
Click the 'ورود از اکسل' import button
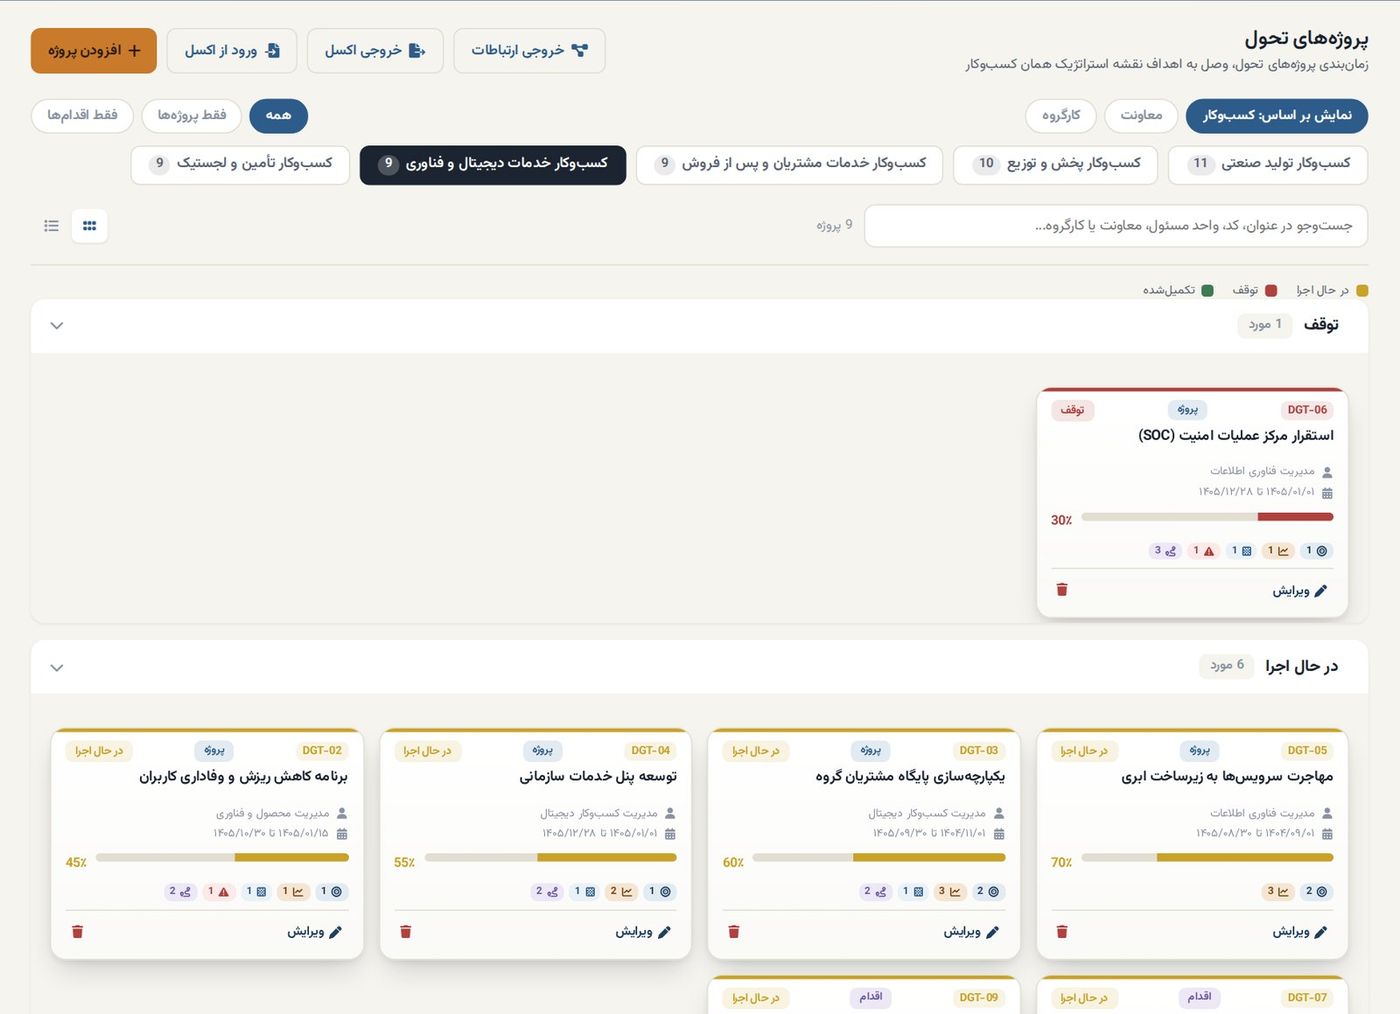coord(232,51)
